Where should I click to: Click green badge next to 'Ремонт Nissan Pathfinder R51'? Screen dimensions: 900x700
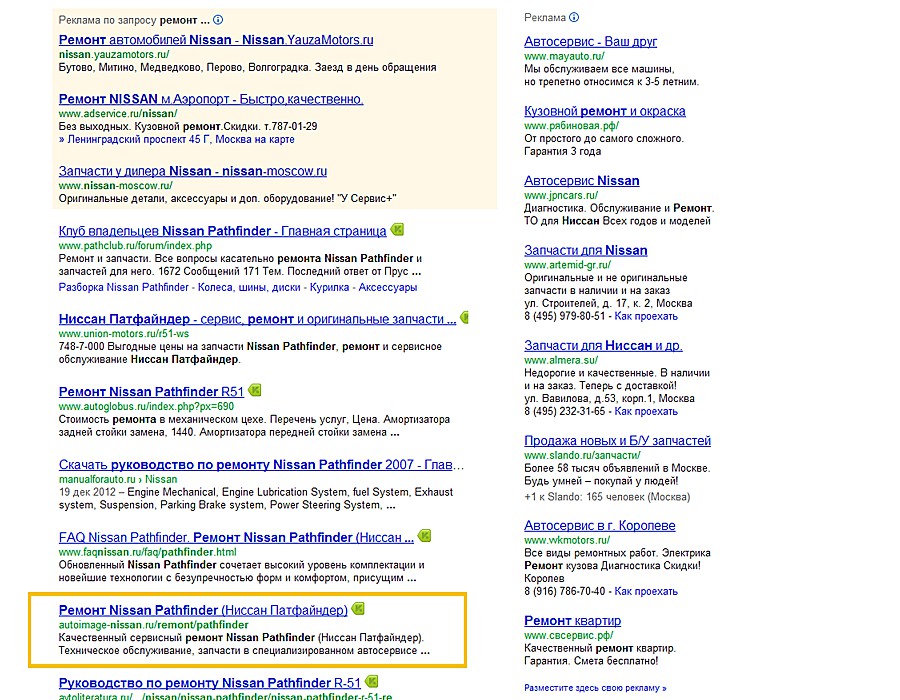point(255,391)
